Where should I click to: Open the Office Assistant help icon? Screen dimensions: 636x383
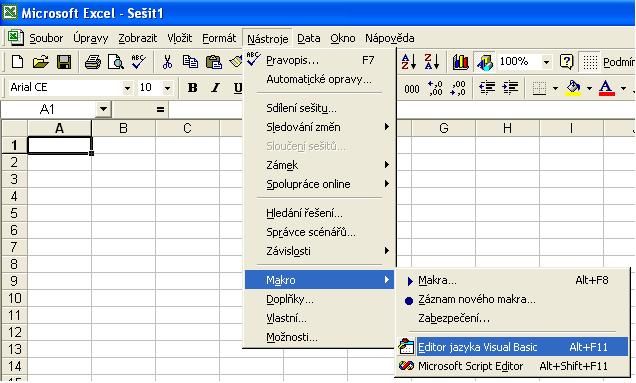coord(566,62)
